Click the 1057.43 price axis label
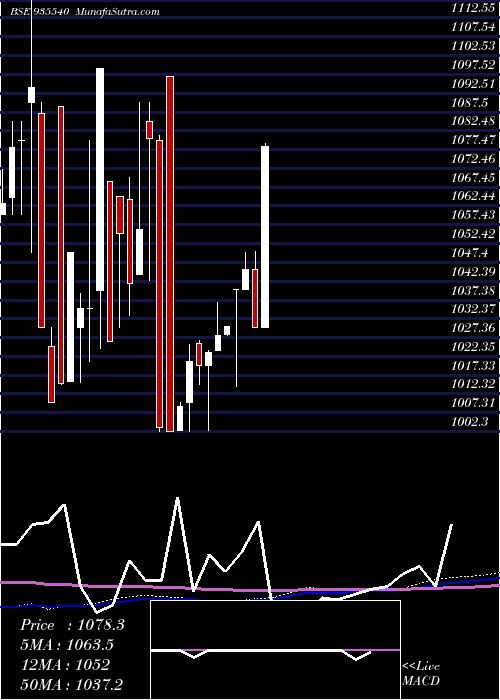Viewport: 500px width, 700px height. pyautogui.click(x=473, y=215)
